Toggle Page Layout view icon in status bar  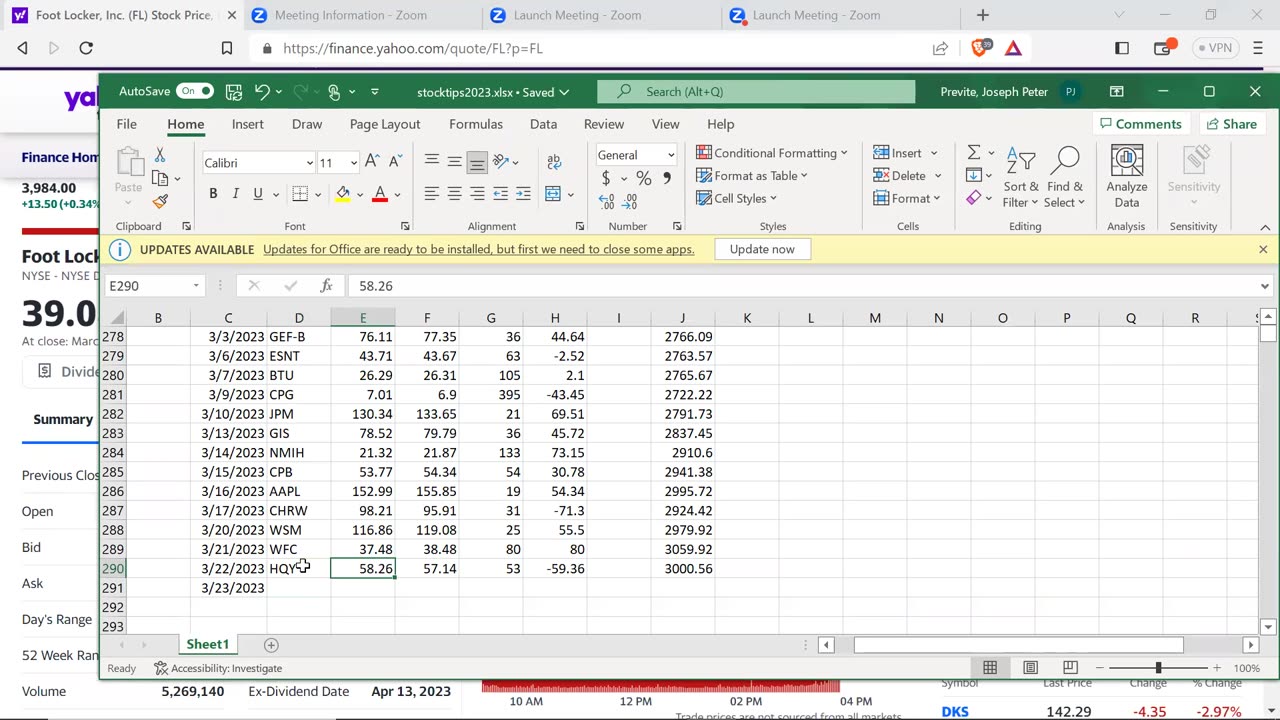1030,667
